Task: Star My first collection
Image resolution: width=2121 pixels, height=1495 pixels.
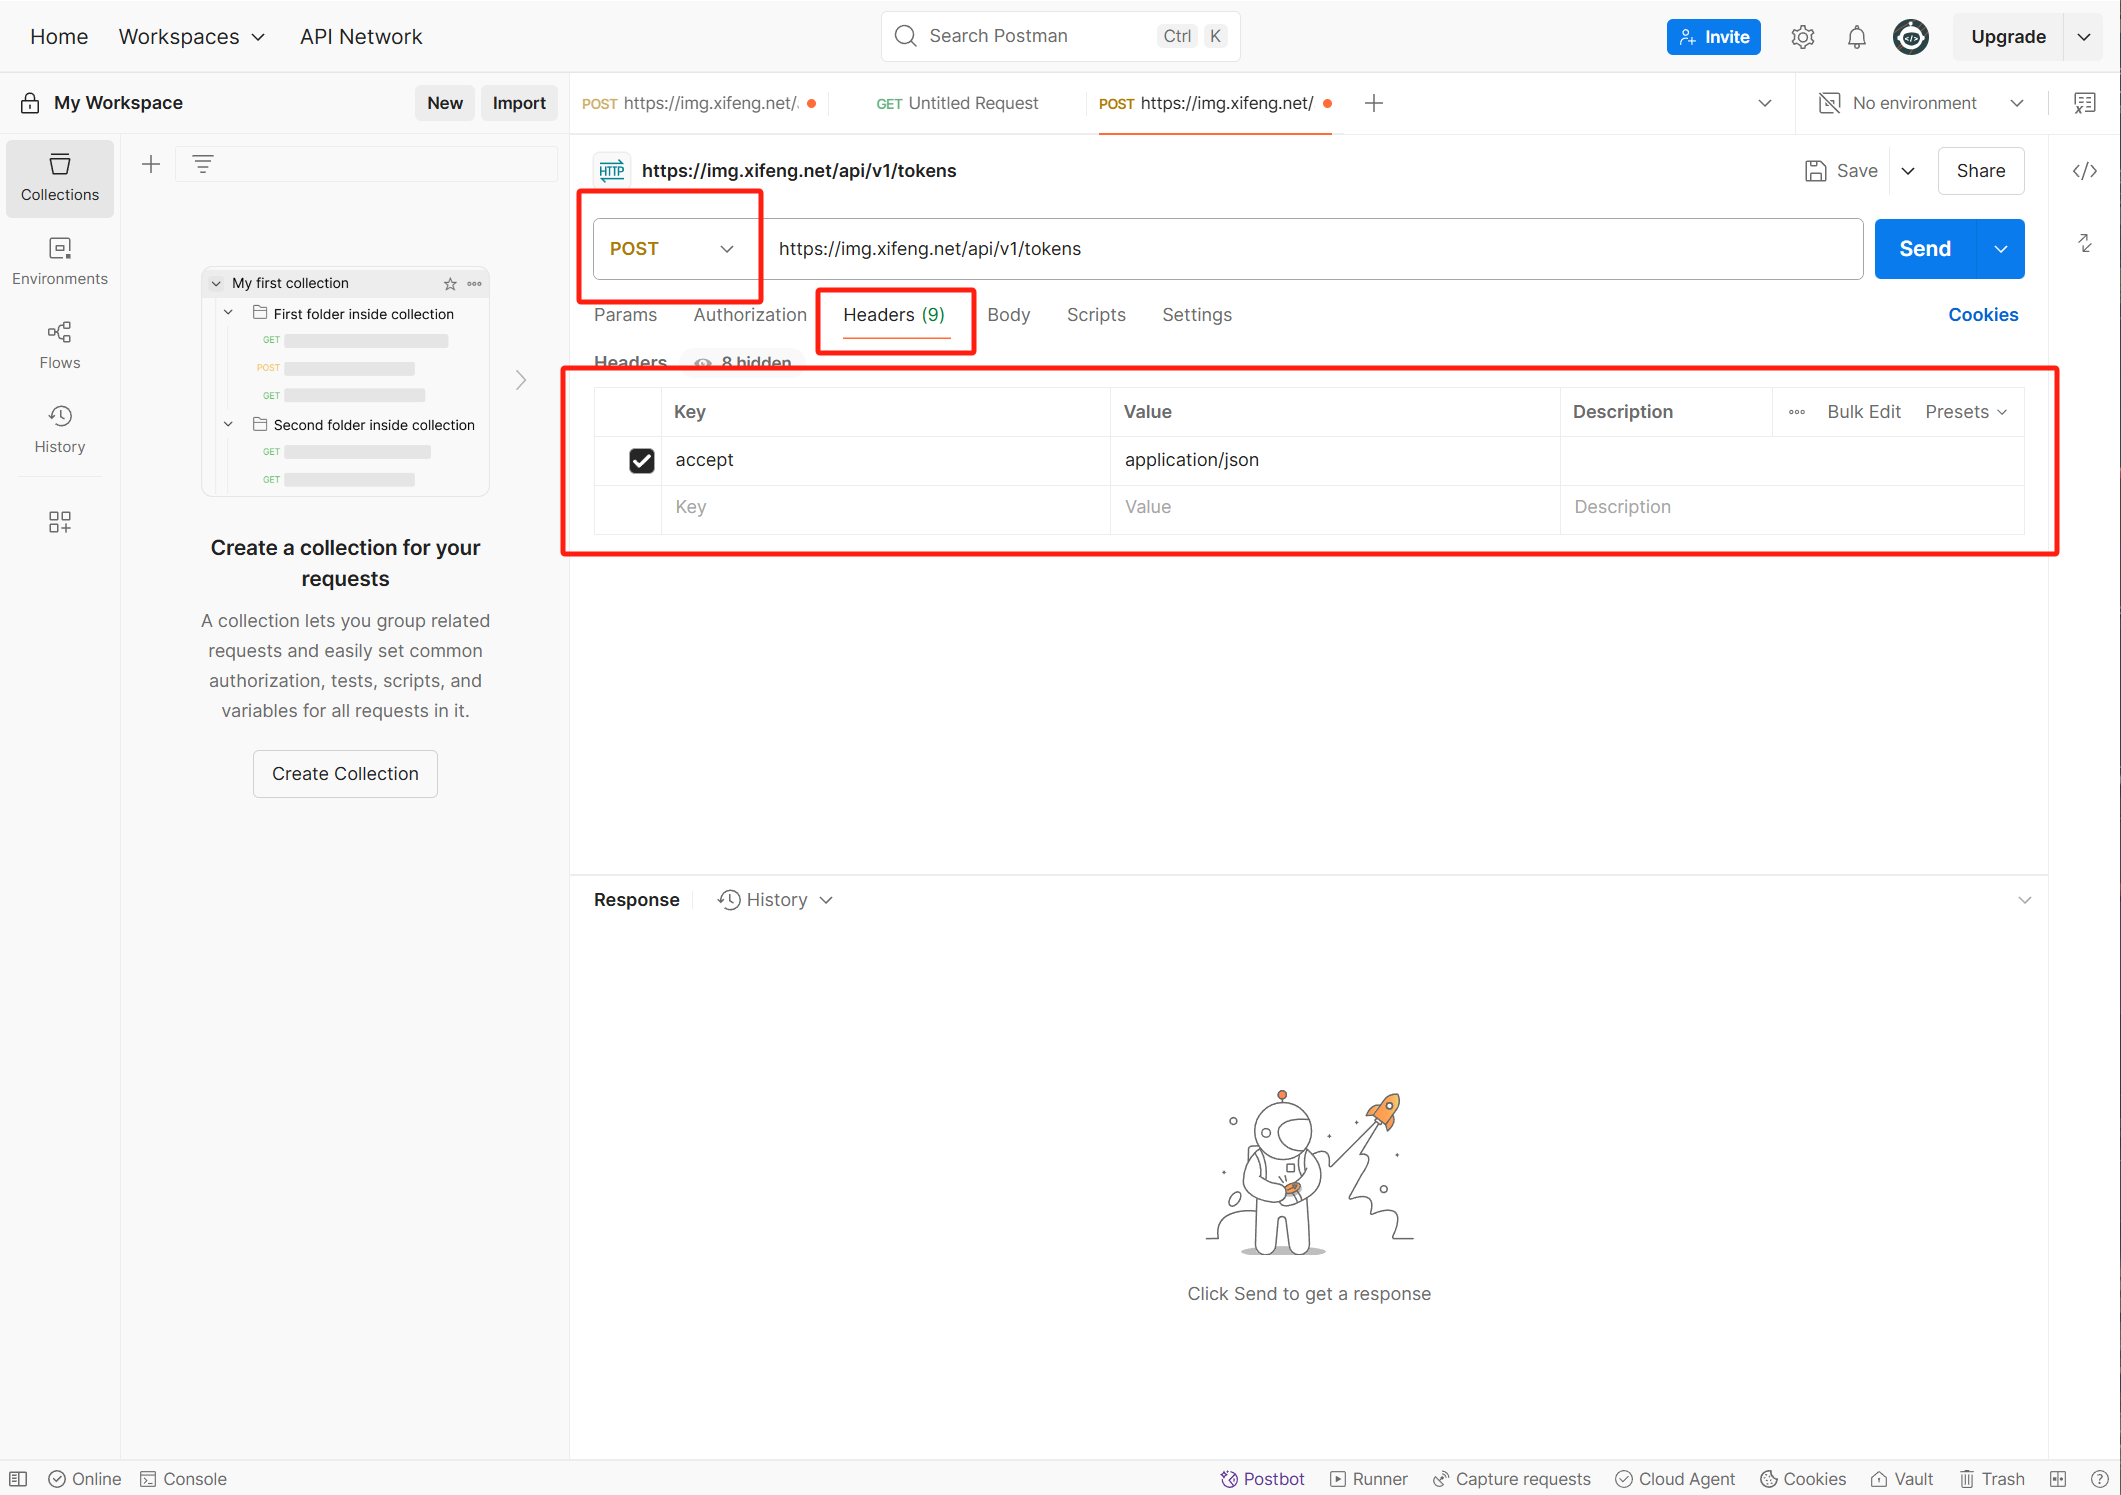Action: tap(450, 284)
